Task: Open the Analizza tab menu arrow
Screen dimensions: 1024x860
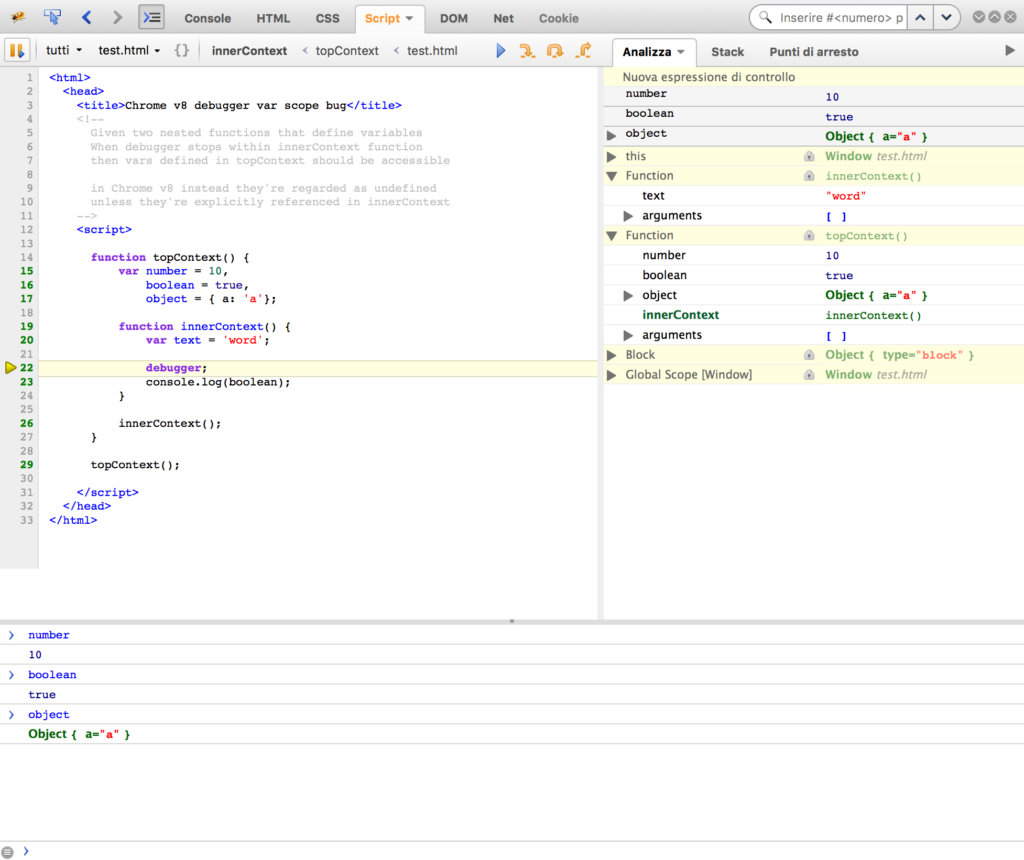Action: point(681,52)
